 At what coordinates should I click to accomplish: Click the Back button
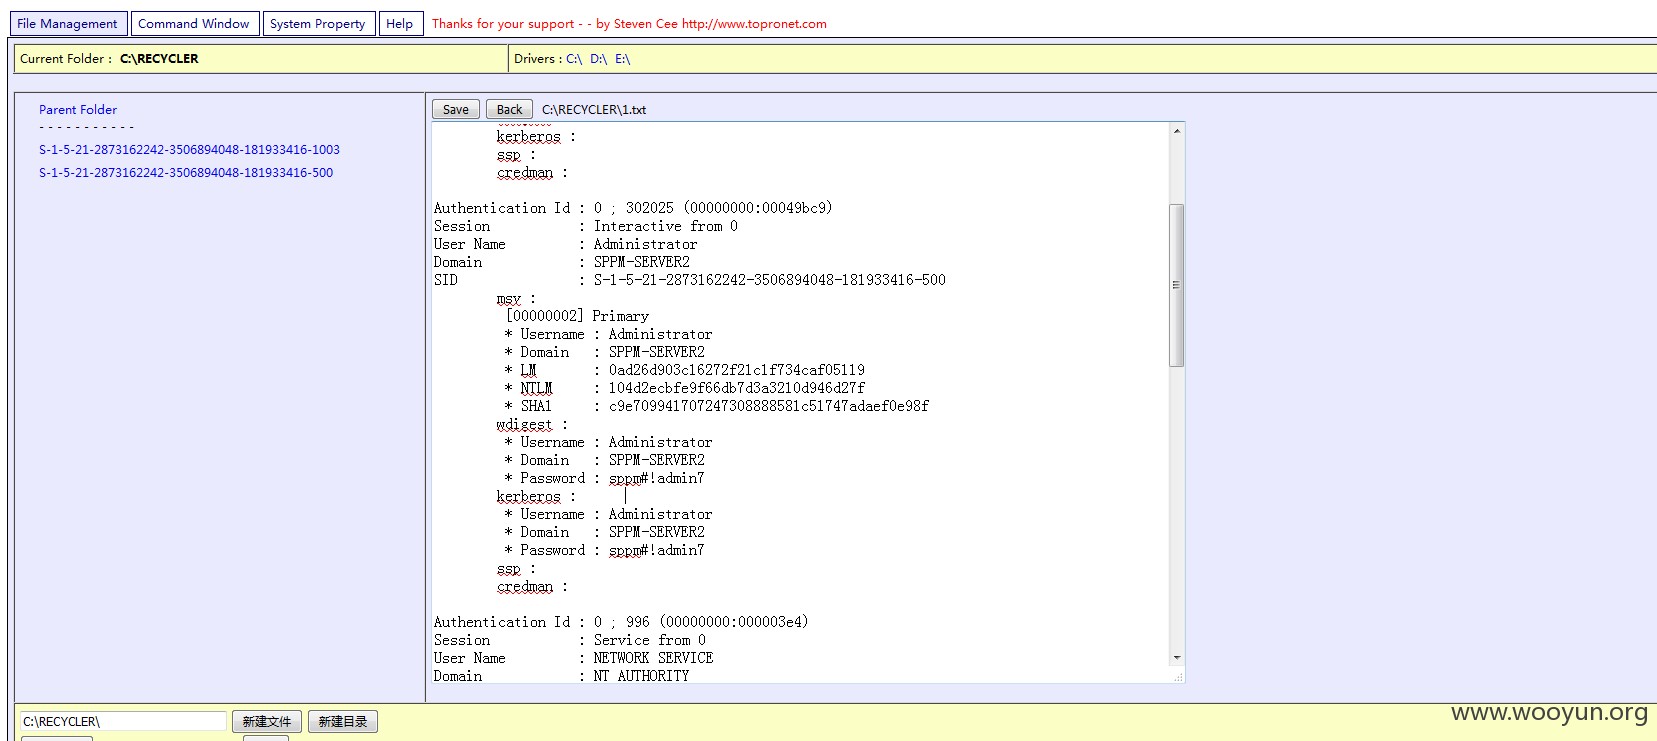[510, 110]
